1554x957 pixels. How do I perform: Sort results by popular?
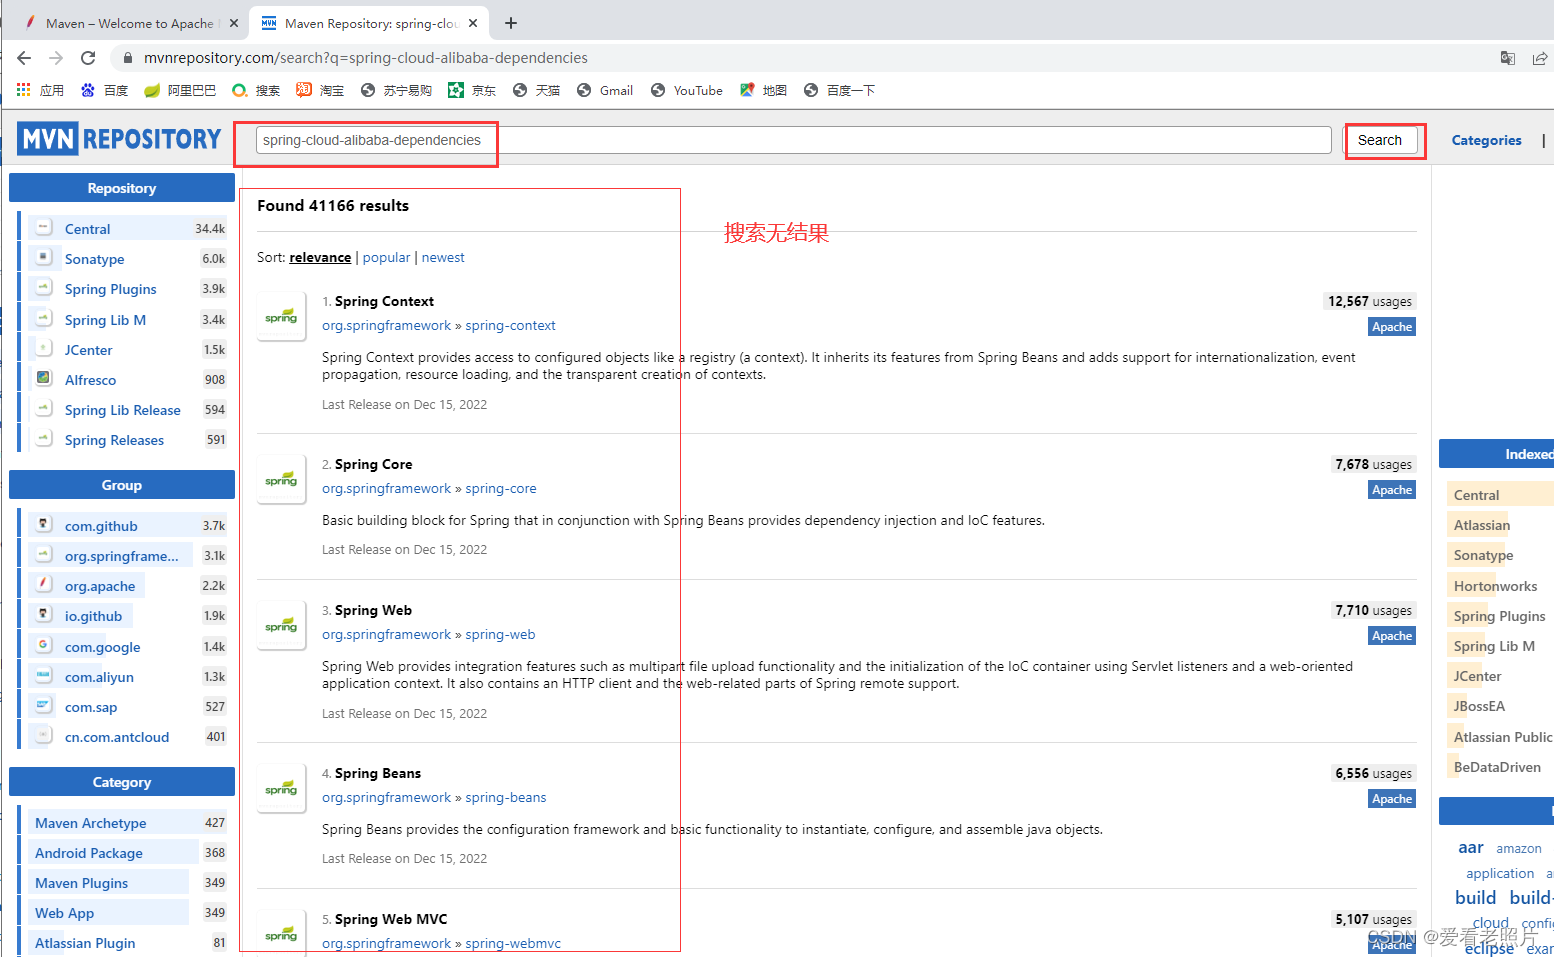(386, 257)
